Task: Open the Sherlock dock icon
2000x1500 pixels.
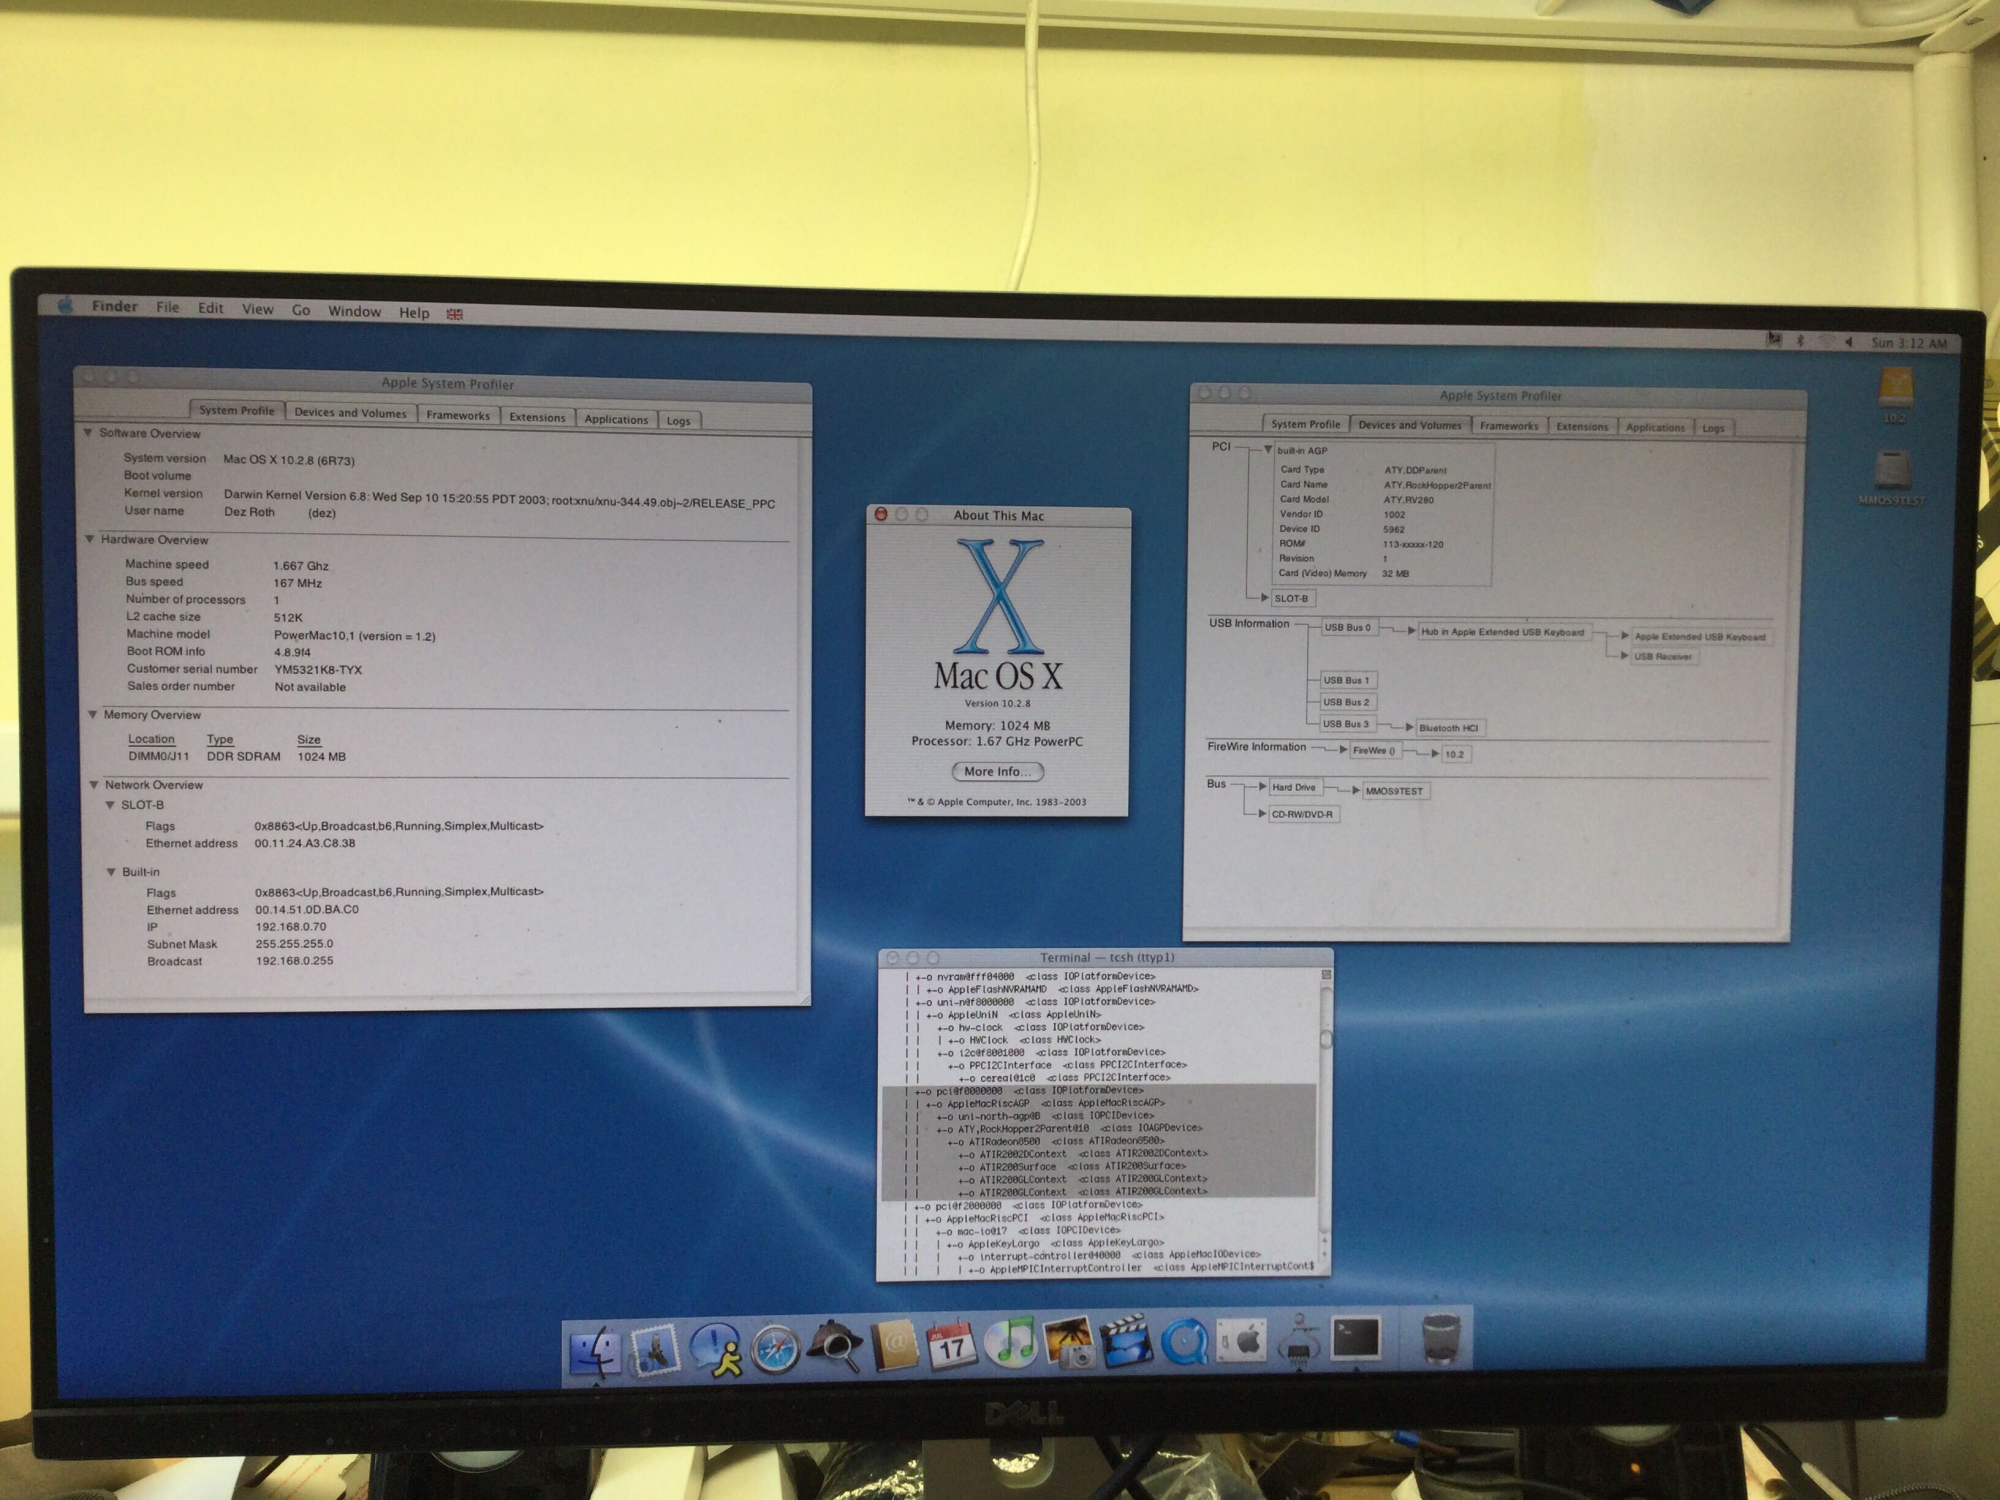Action: [x=835, y=1346]
